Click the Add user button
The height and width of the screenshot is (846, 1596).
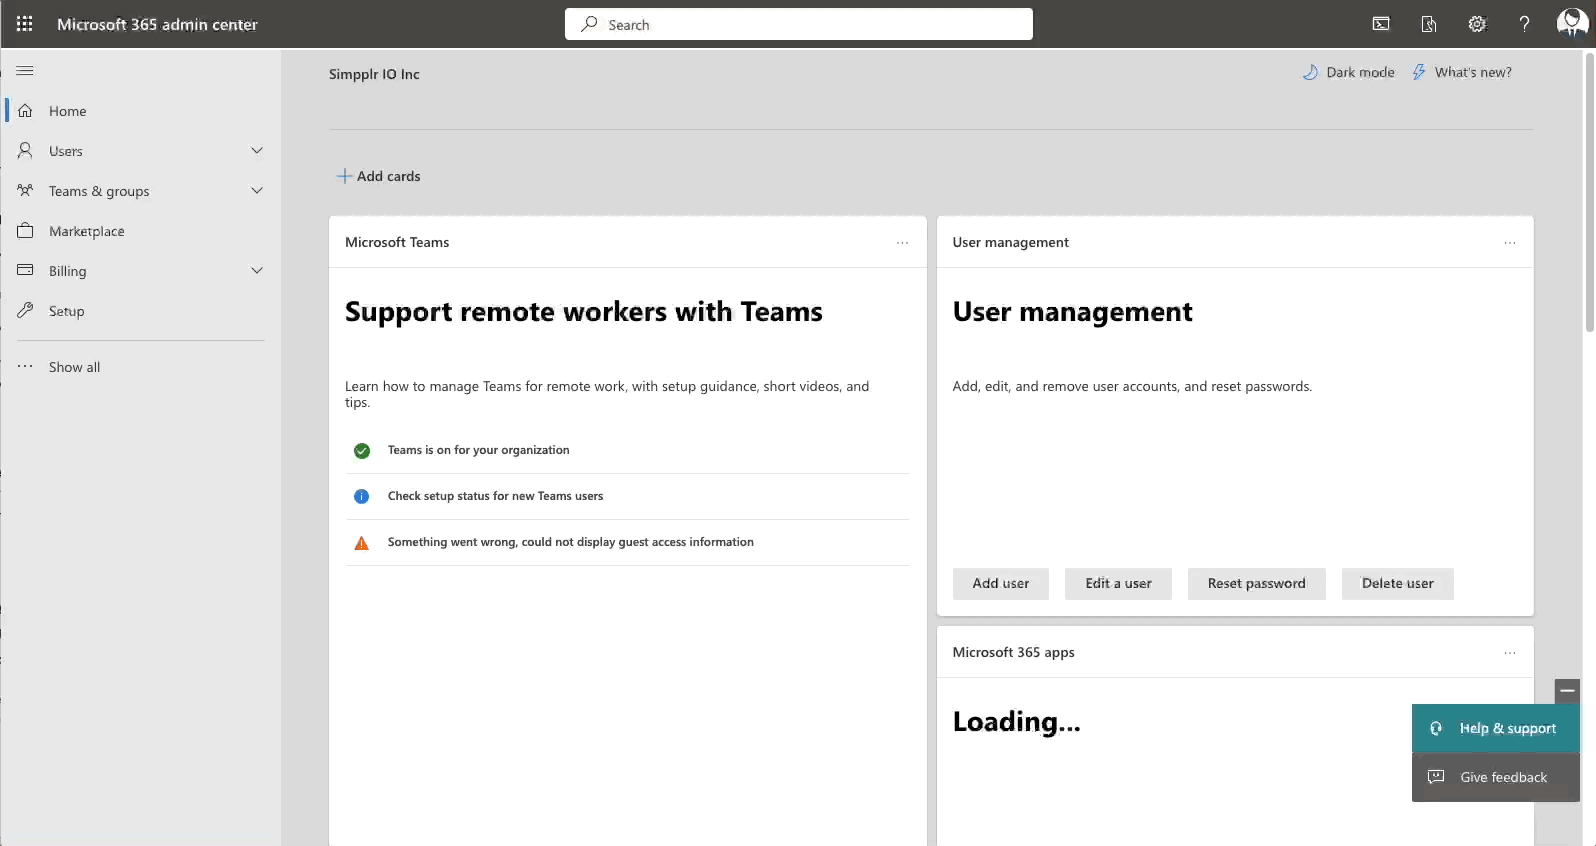point(1000,584)
